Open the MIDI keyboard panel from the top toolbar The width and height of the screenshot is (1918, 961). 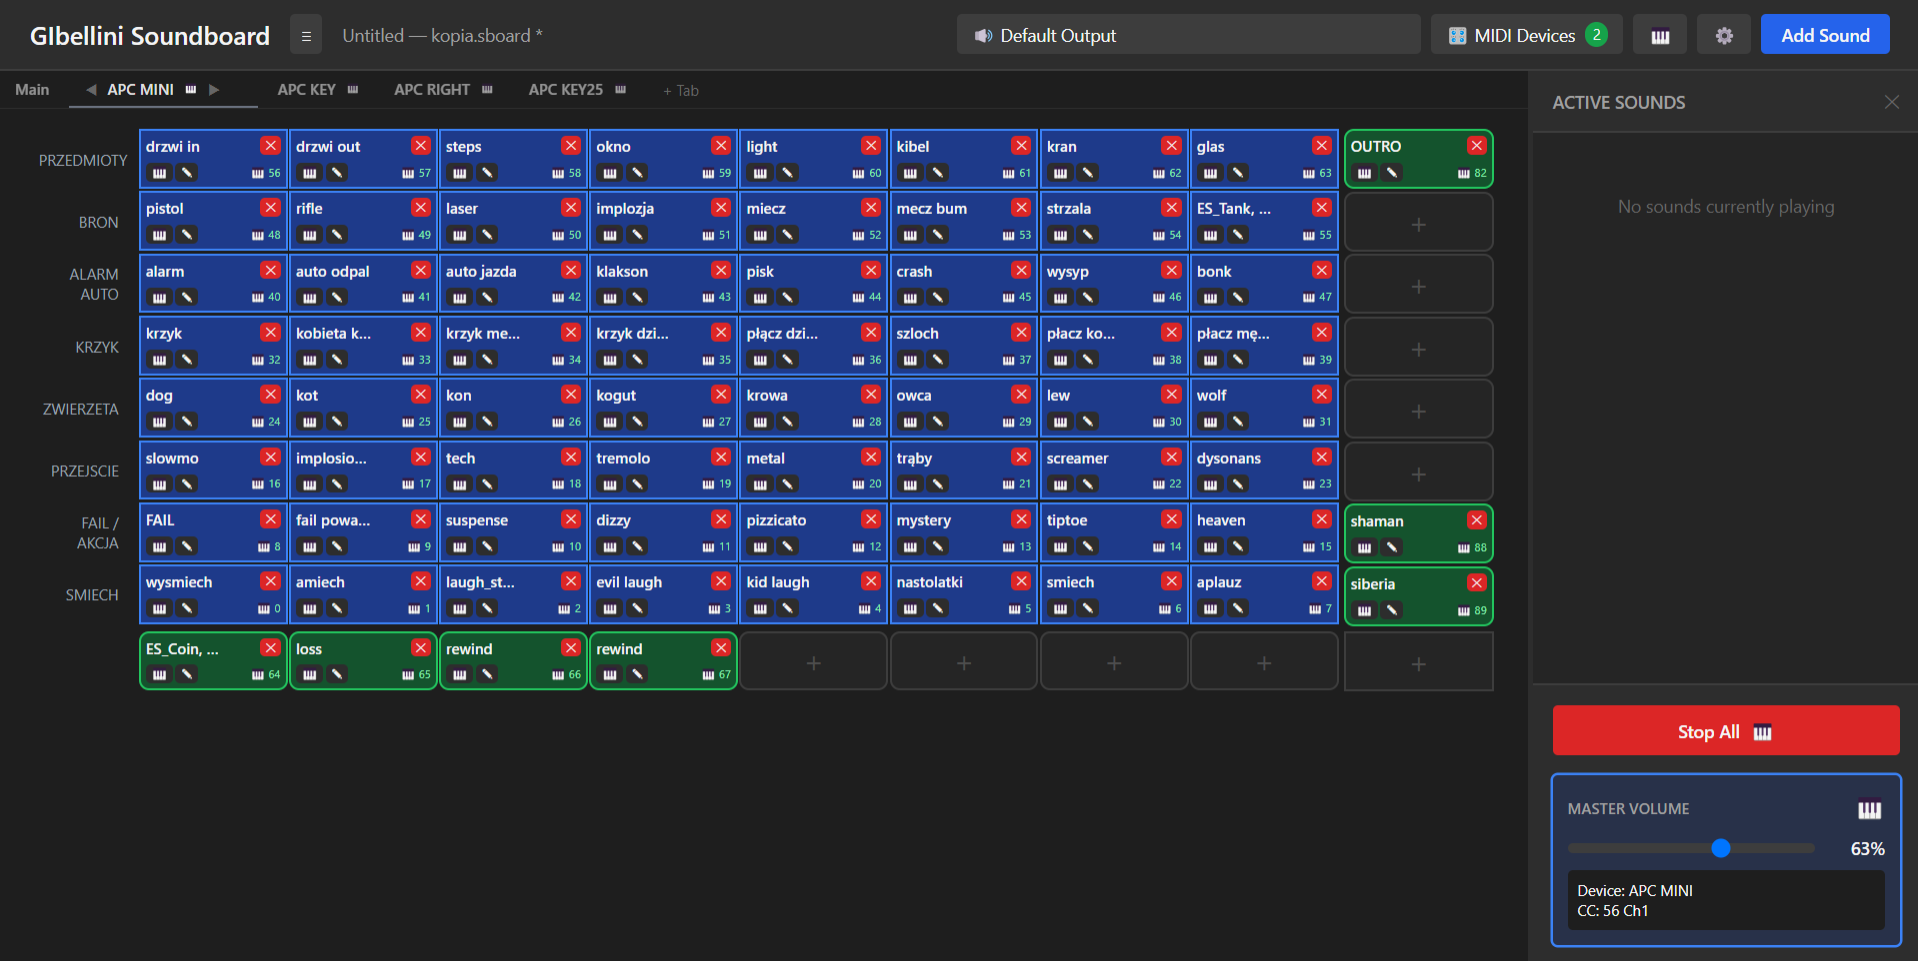coord(1659,34)
